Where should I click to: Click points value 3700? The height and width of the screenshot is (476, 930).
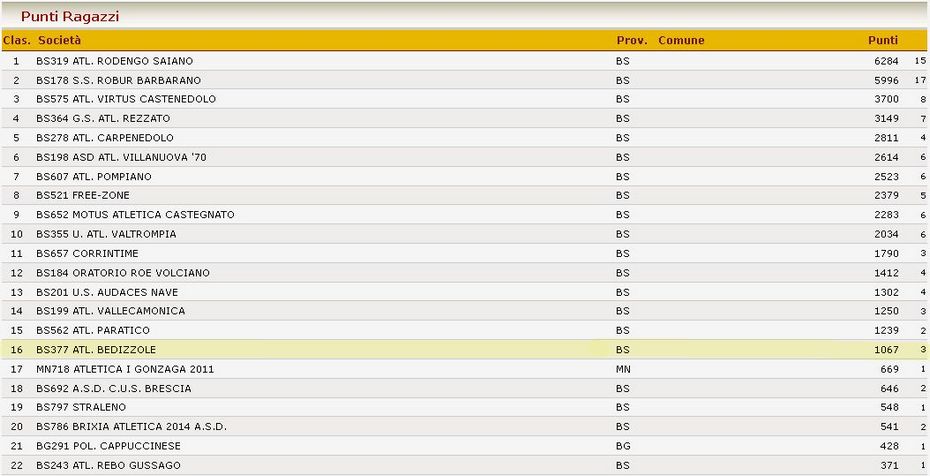pos(886,99)
